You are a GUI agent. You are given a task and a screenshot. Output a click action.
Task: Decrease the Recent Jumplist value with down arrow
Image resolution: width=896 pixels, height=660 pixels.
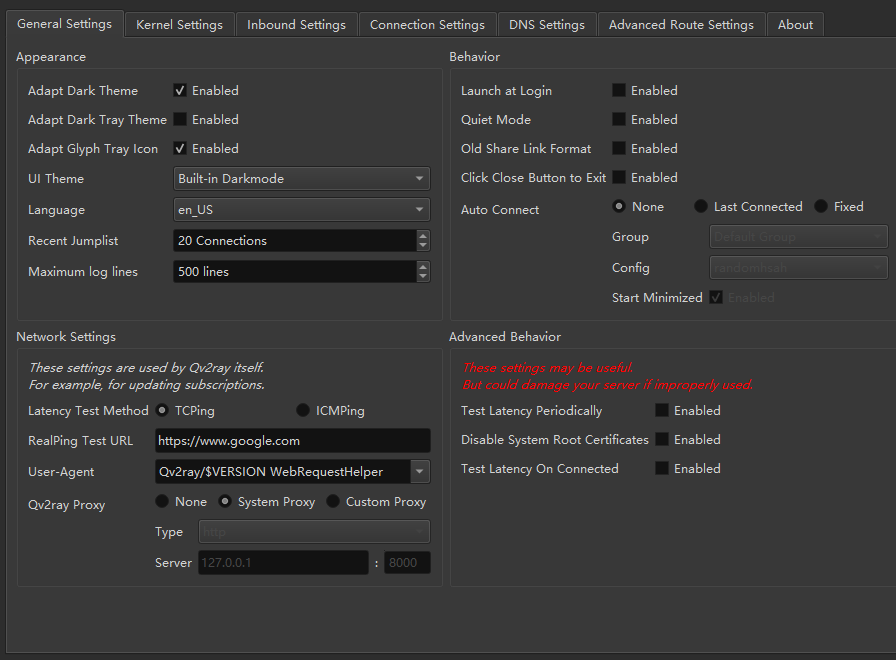[423, 246]
